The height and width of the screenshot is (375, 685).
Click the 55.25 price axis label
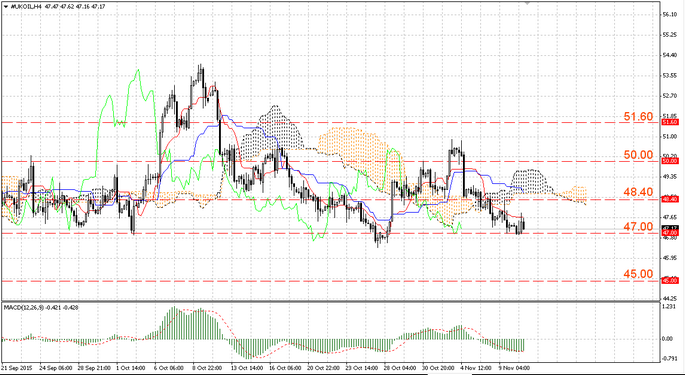669,35
